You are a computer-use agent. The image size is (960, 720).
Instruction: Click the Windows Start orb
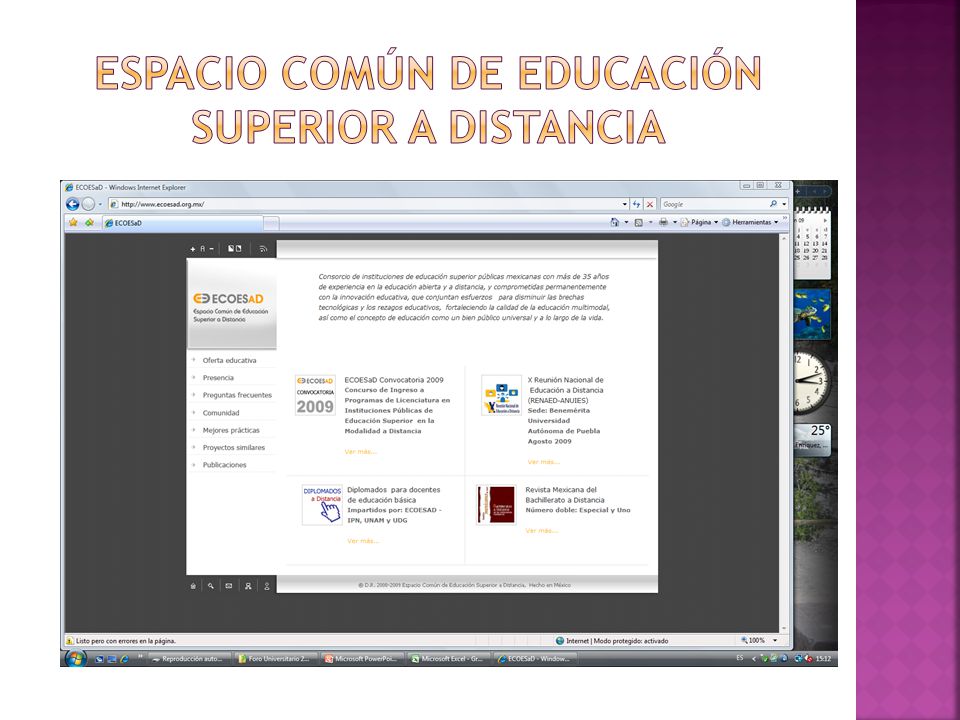(75, 659)
